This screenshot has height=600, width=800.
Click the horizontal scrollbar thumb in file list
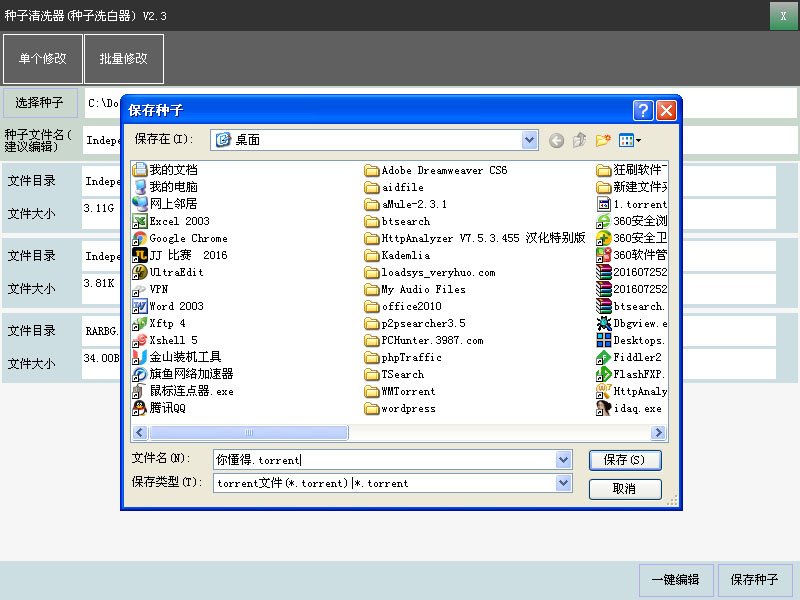click(249, 433)
